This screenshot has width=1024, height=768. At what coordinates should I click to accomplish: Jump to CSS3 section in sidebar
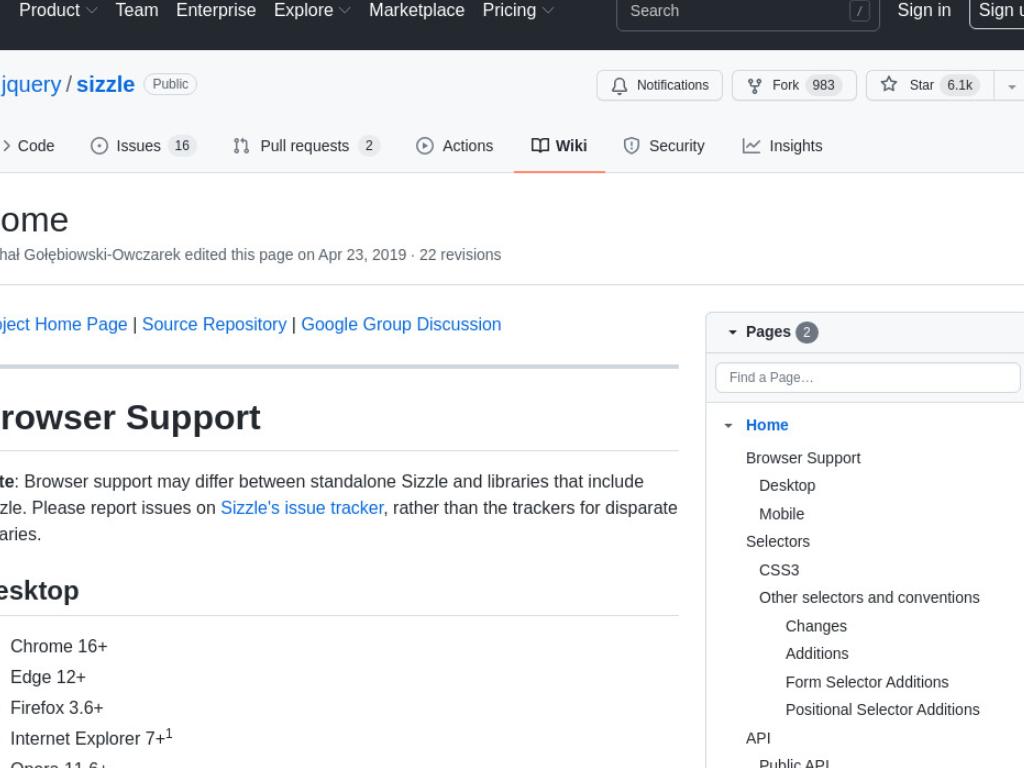pos(778,570)
